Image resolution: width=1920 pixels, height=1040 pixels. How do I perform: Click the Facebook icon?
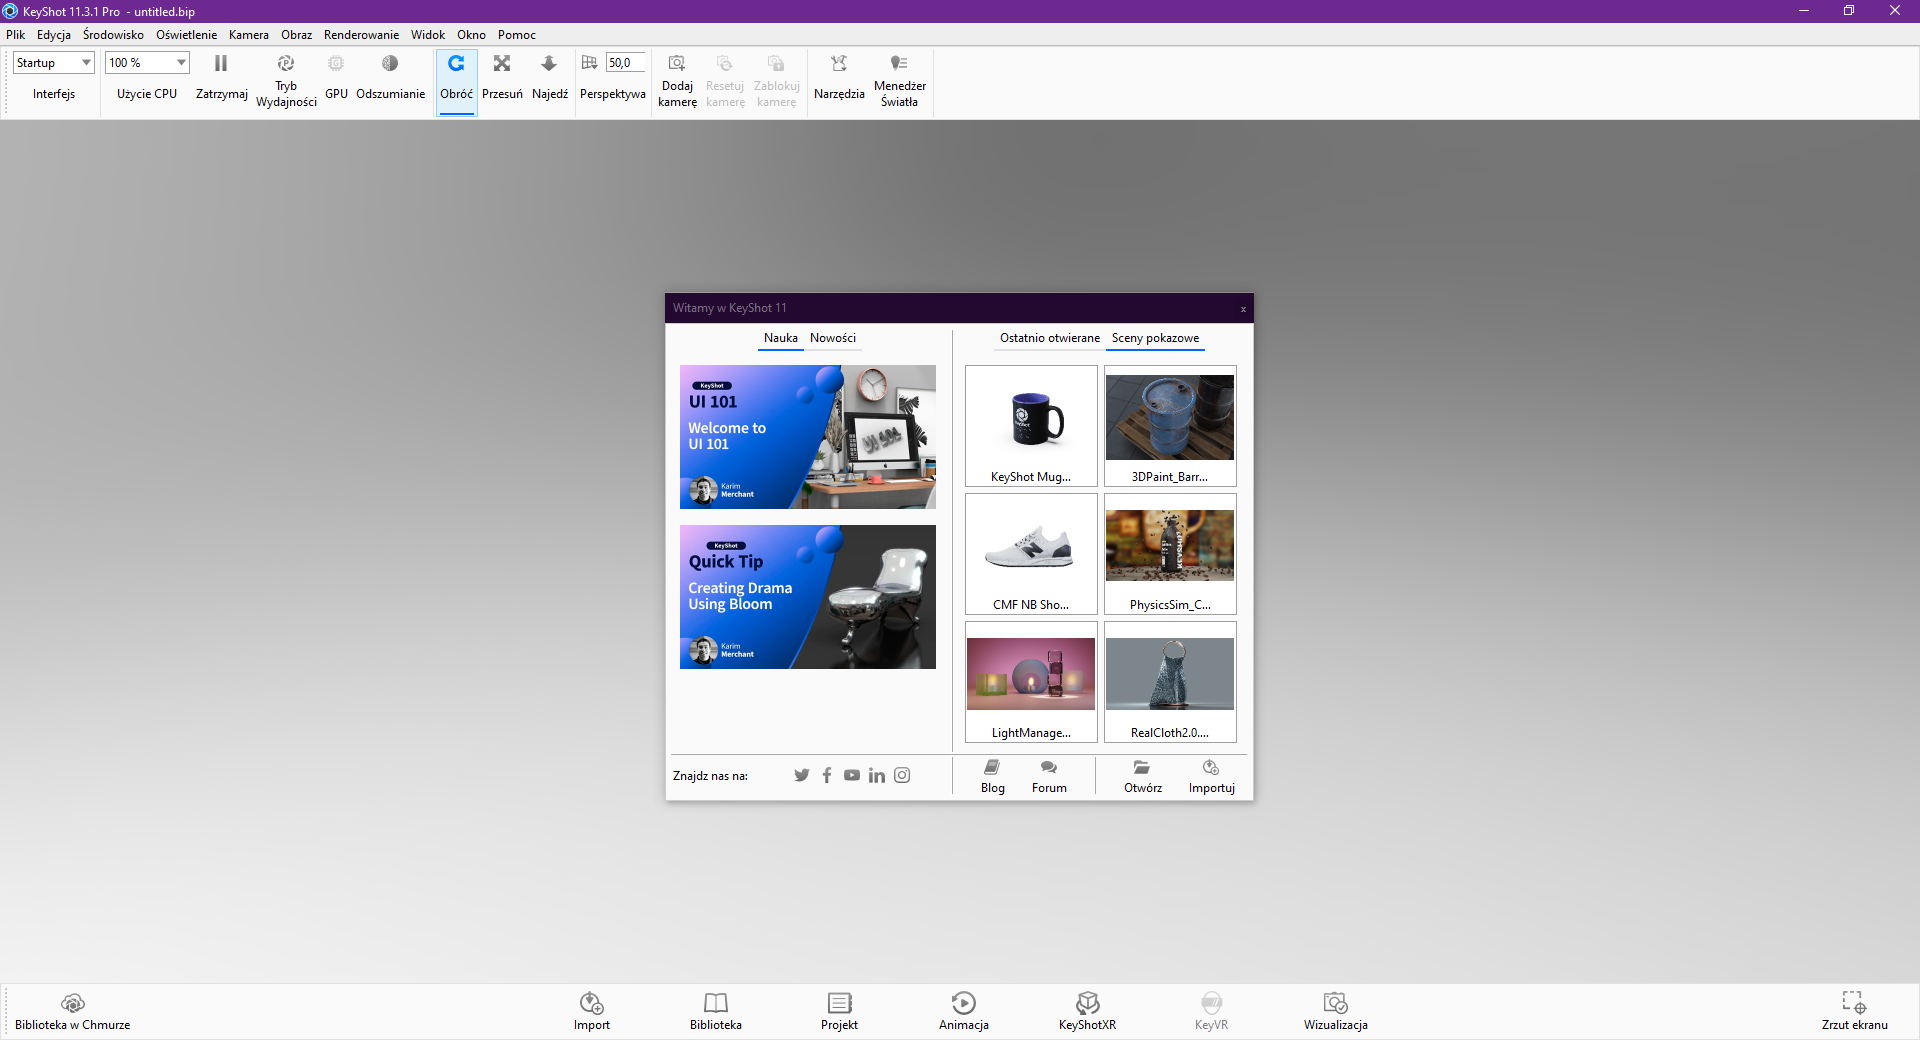[827, 775]
